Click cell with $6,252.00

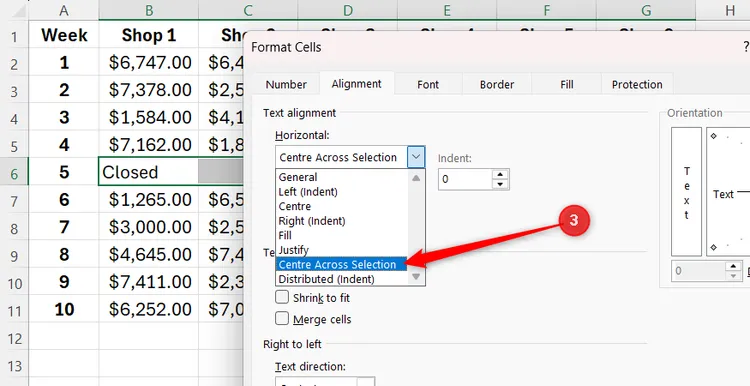click(149, 309)
